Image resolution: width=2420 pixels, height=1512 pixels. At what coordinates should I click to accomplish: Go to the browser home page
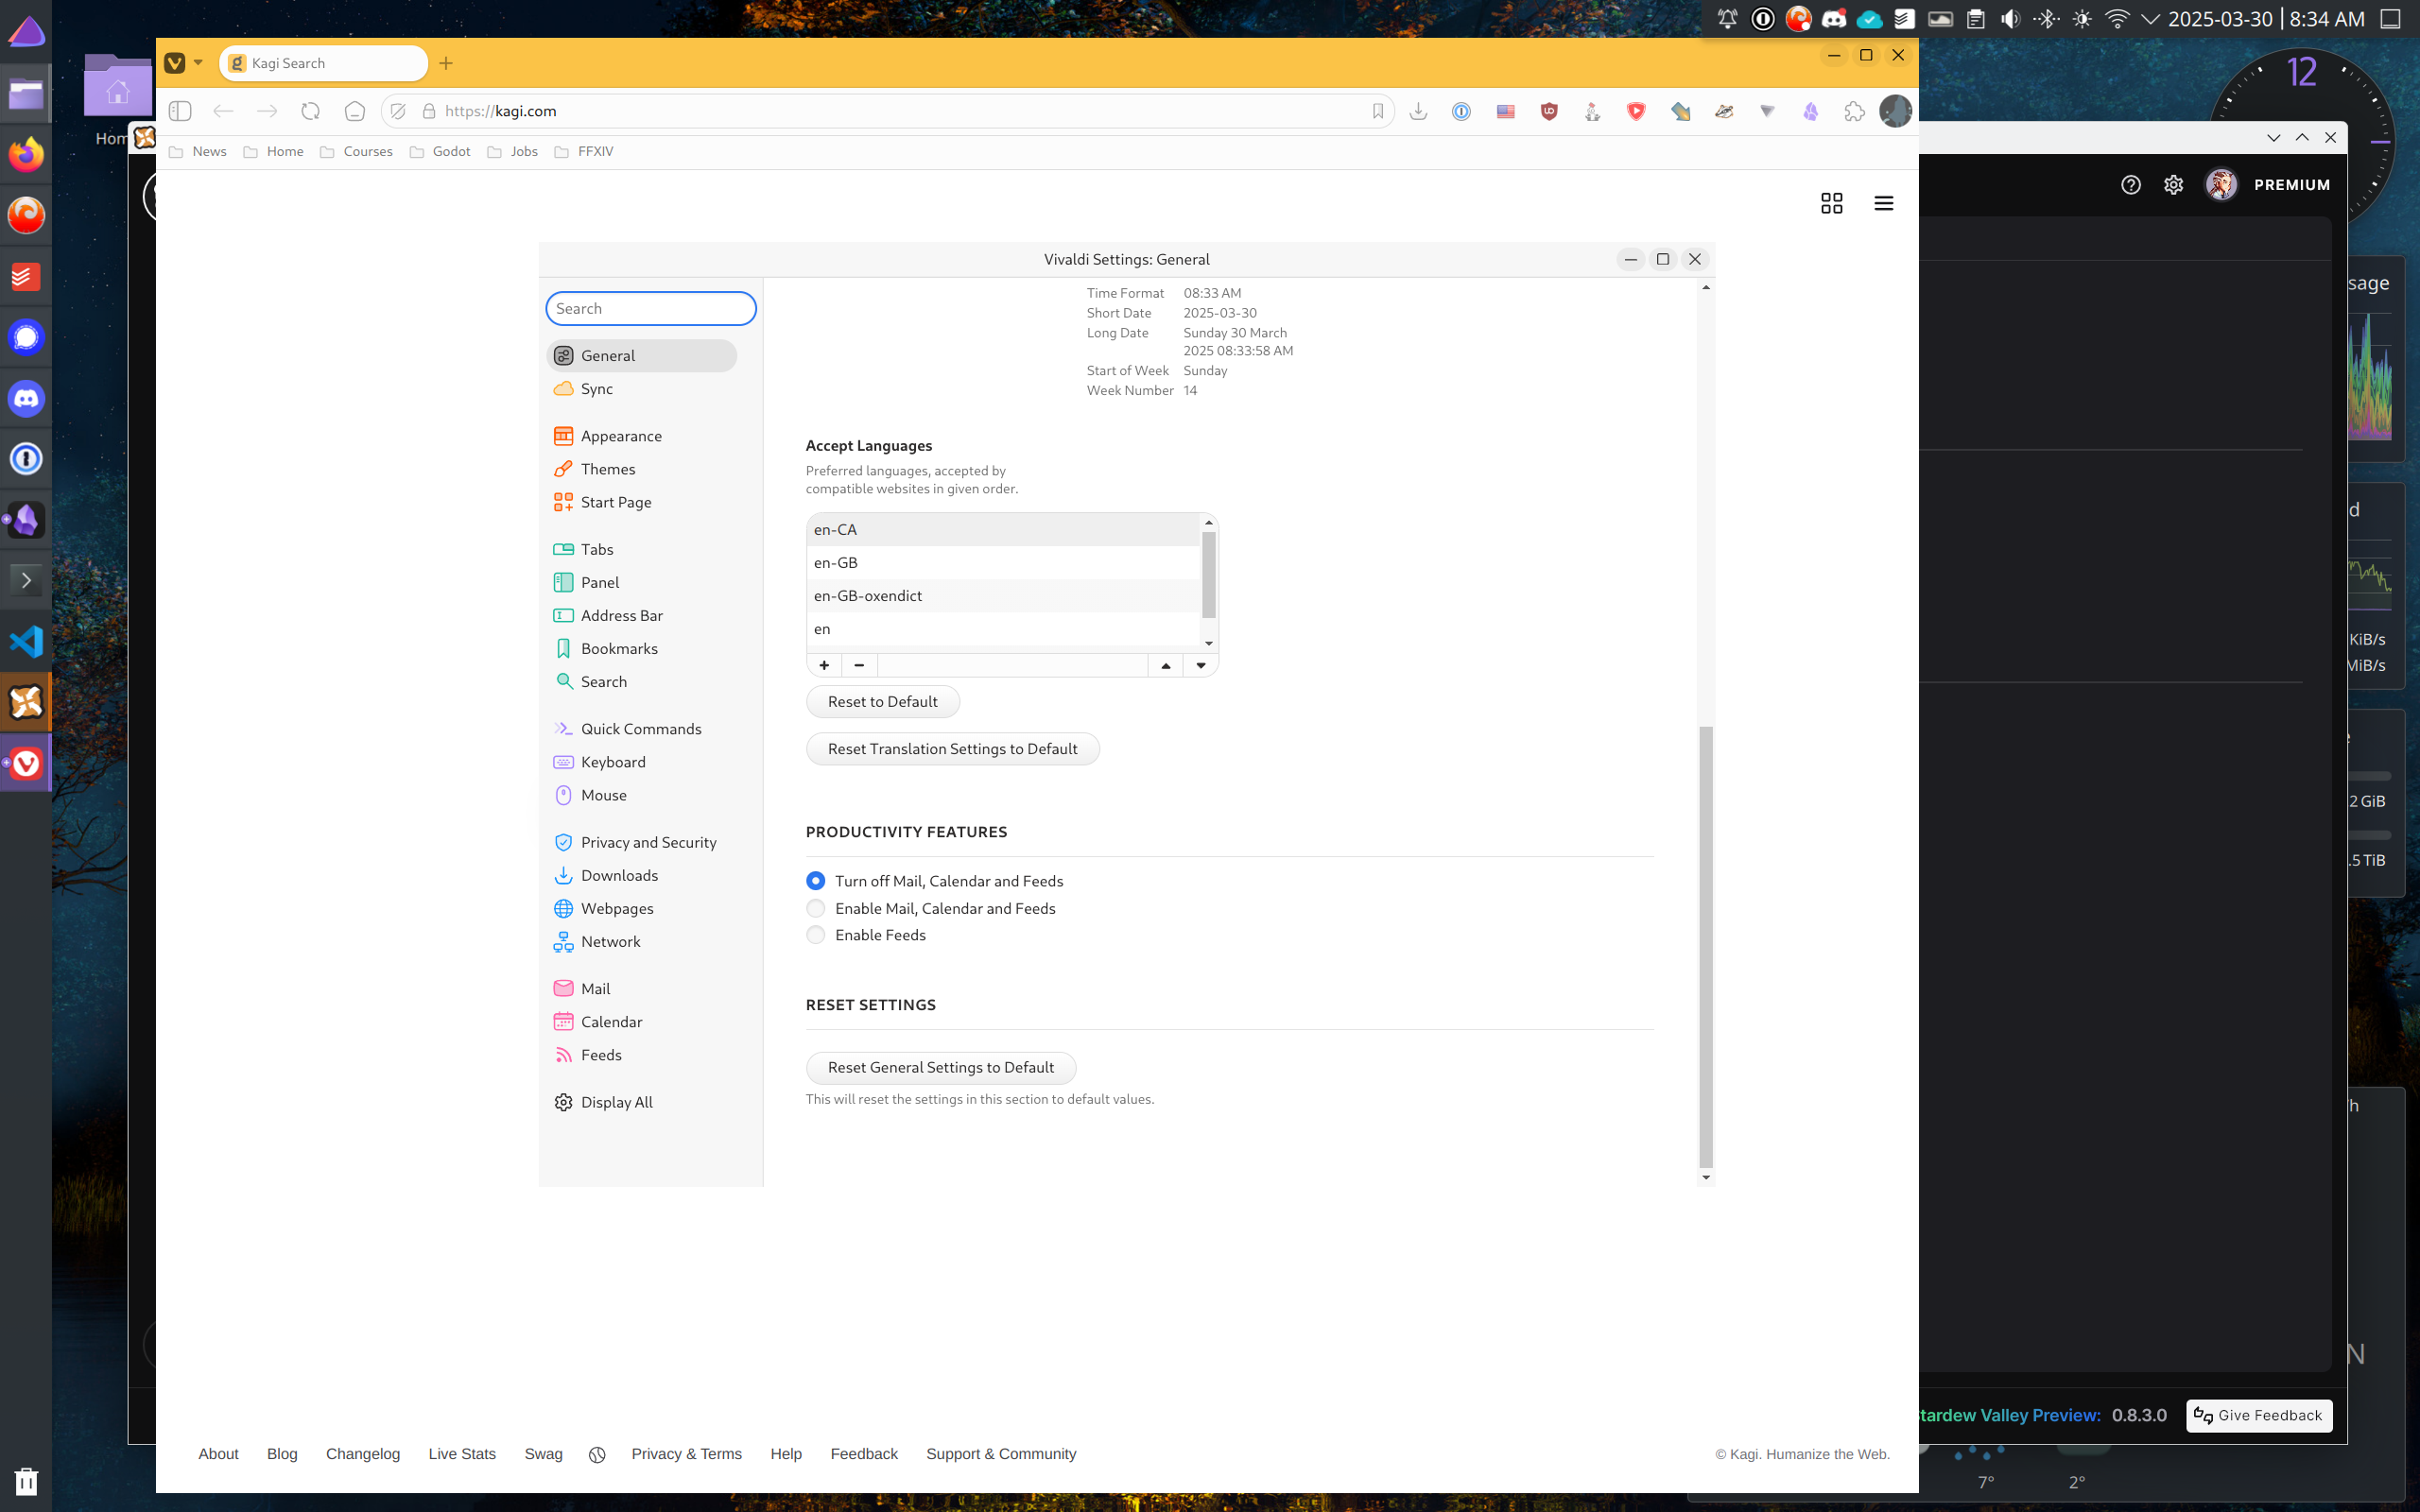pos(355,111)
